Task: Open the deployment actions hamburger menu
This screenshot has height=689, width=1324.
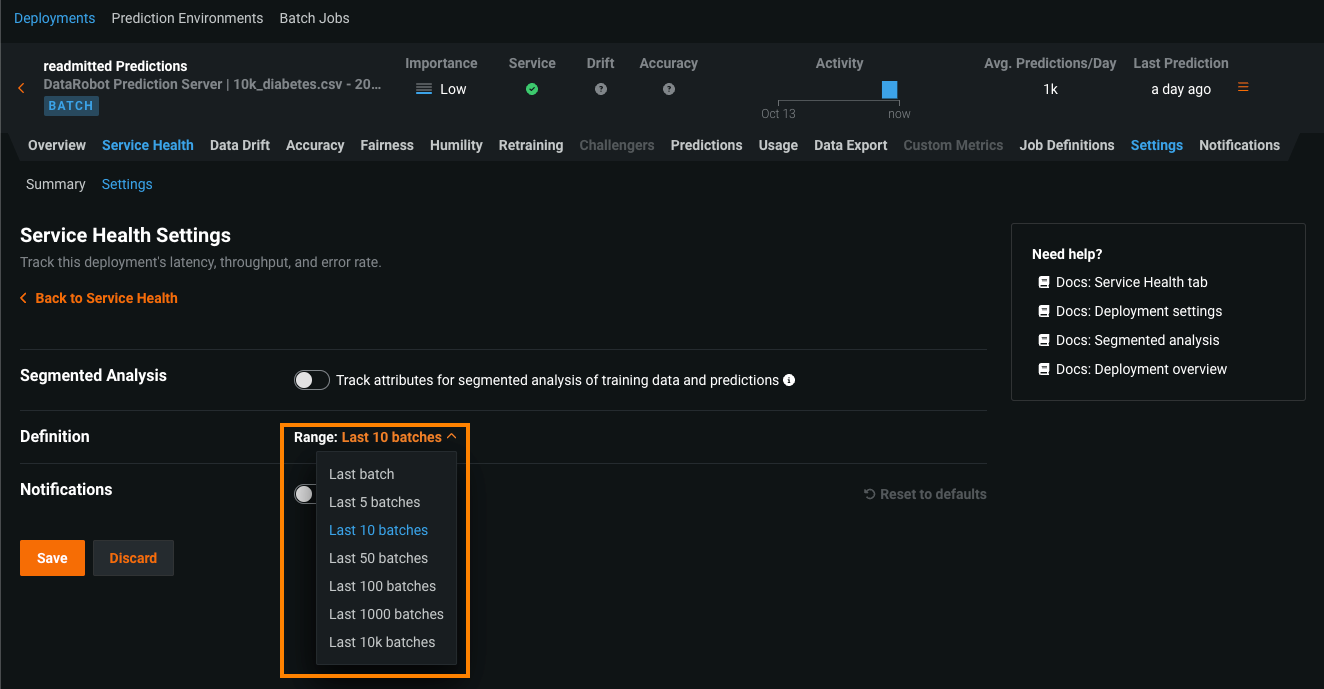Action: [1243, 87]
